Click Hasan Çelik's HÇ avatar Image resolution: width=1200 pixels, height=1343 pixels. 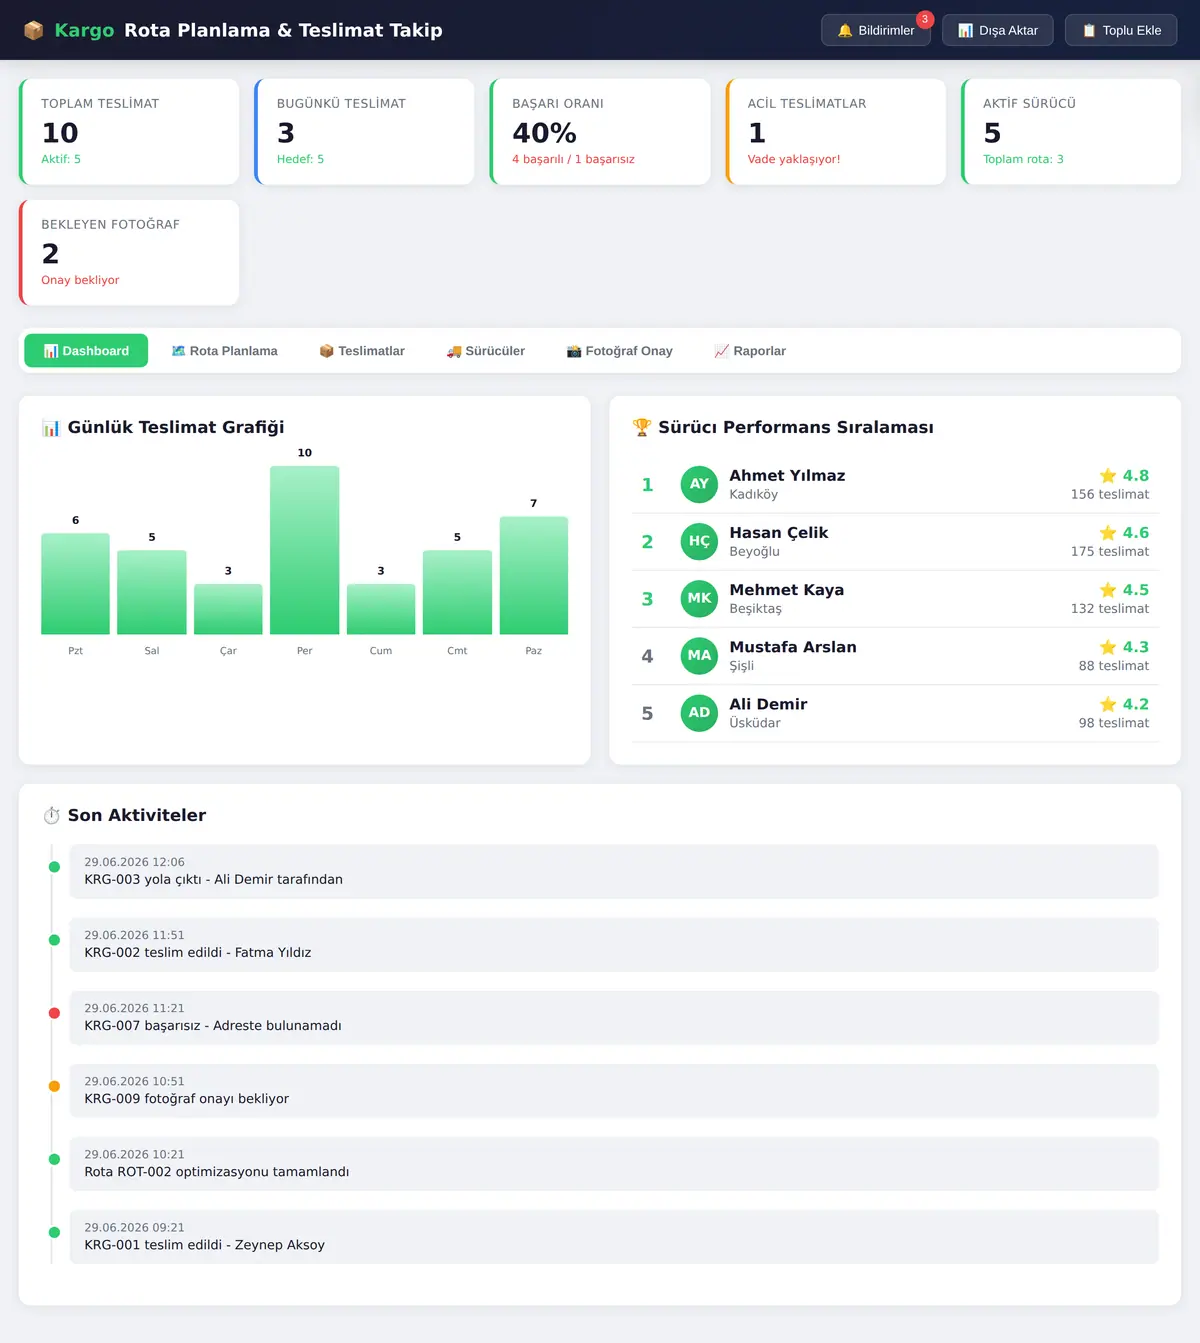pyautogui.click(x=699, y=541)
